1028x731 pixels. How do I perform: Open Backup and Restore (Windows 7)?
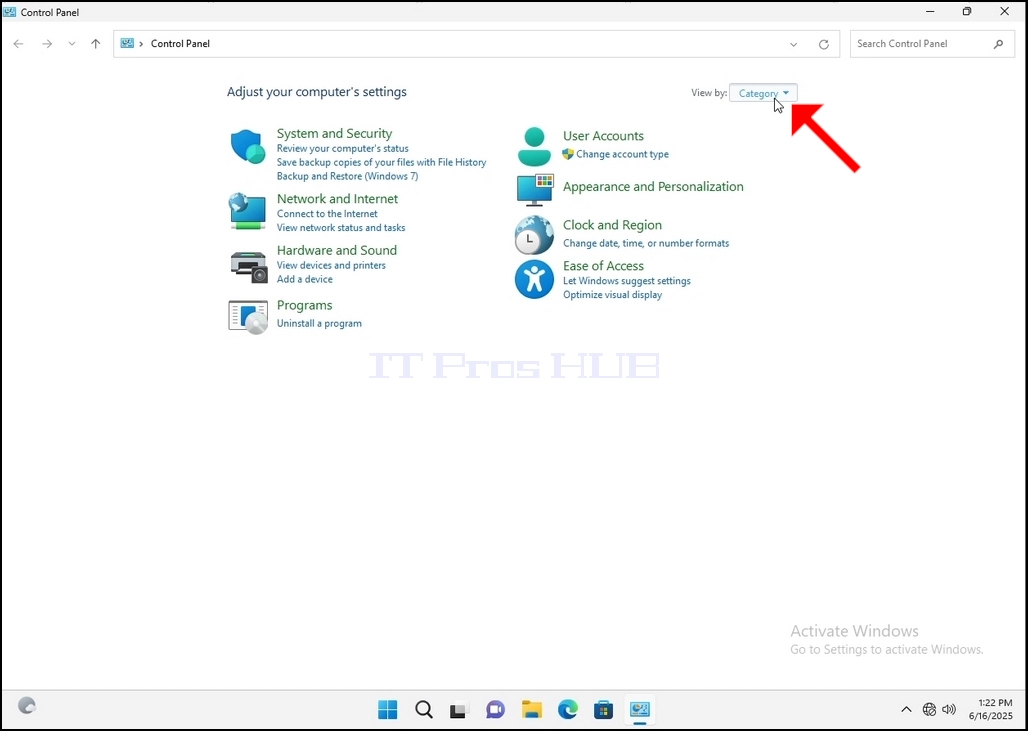point(347,176)
